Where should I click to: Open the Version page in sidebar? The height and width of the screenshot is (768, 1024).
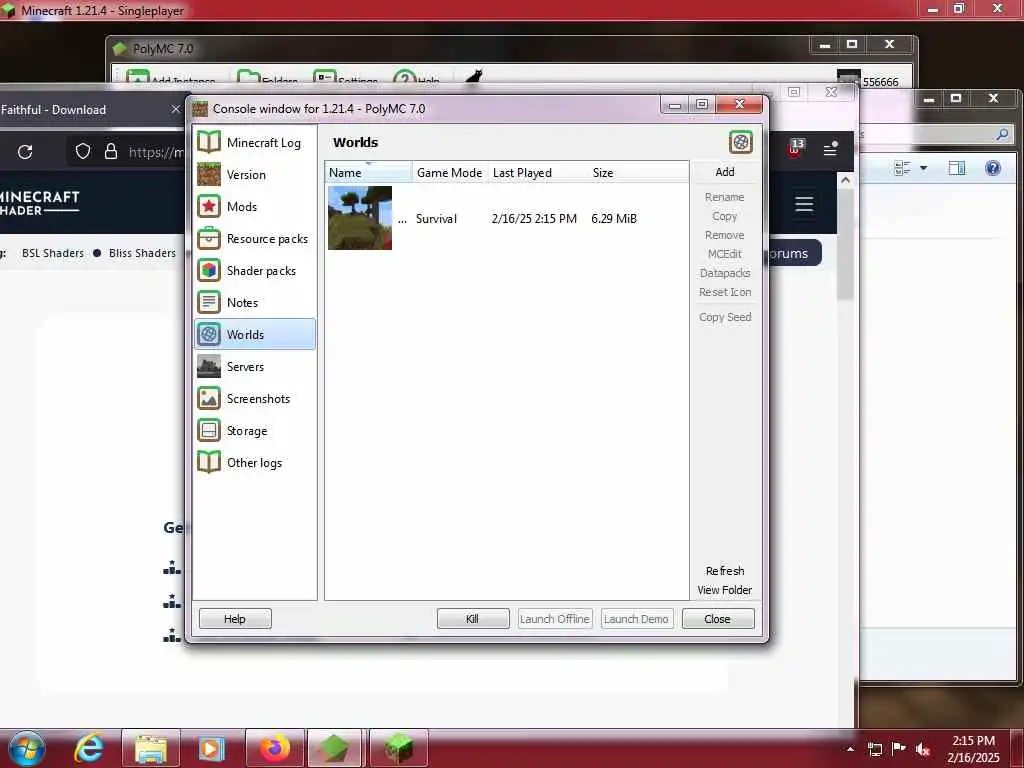(x=255, y=174)
